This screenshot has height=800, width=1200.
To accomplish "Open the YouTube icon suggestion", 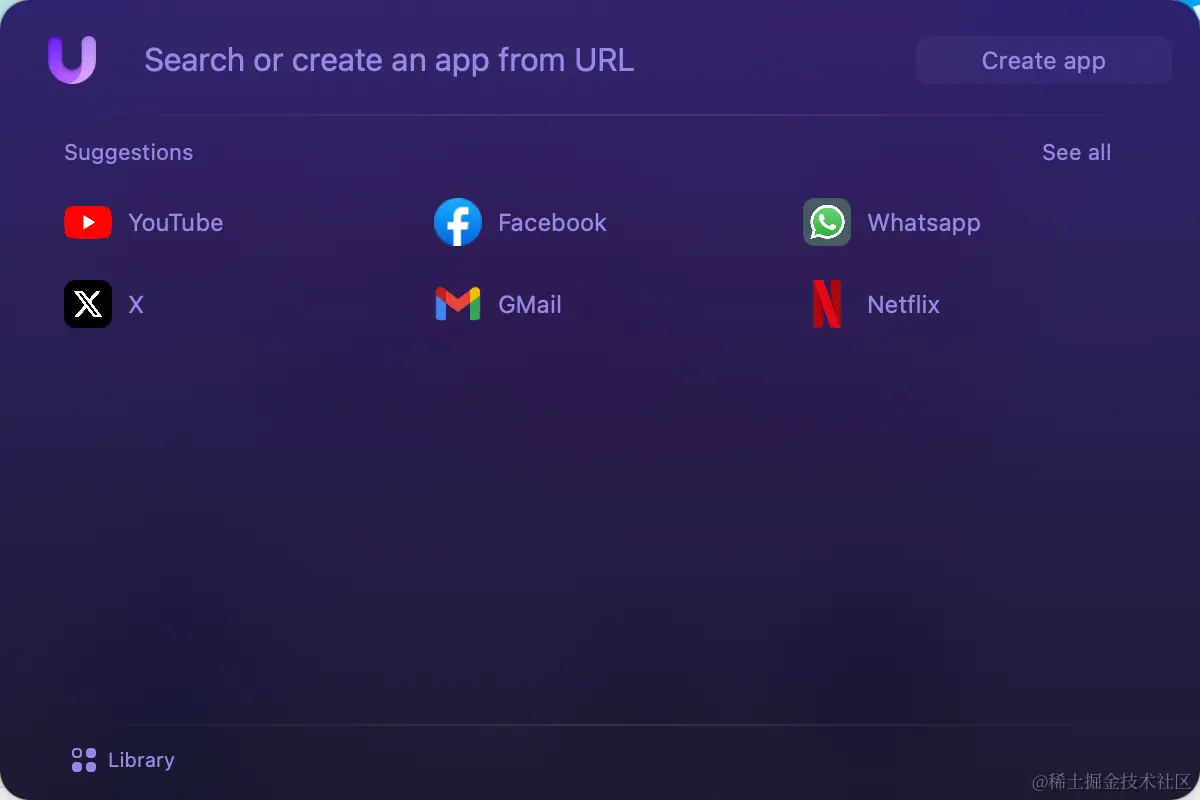I will point(88,222).
